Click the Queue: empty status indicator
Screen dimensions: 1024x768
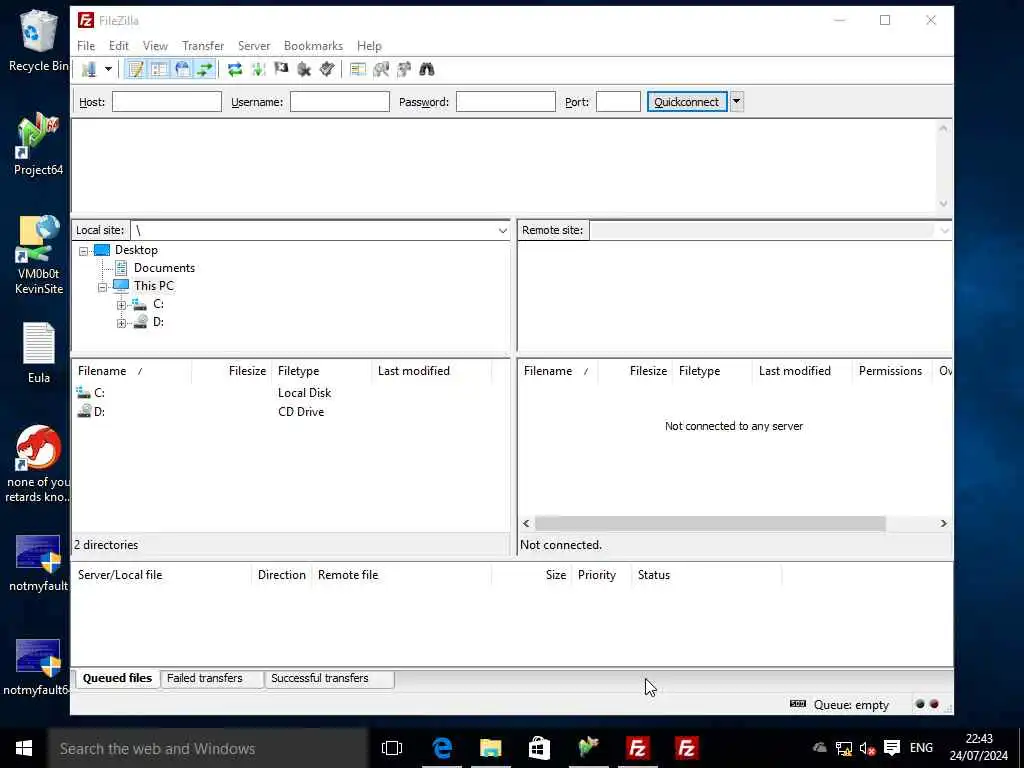click(x=851, y=705)
